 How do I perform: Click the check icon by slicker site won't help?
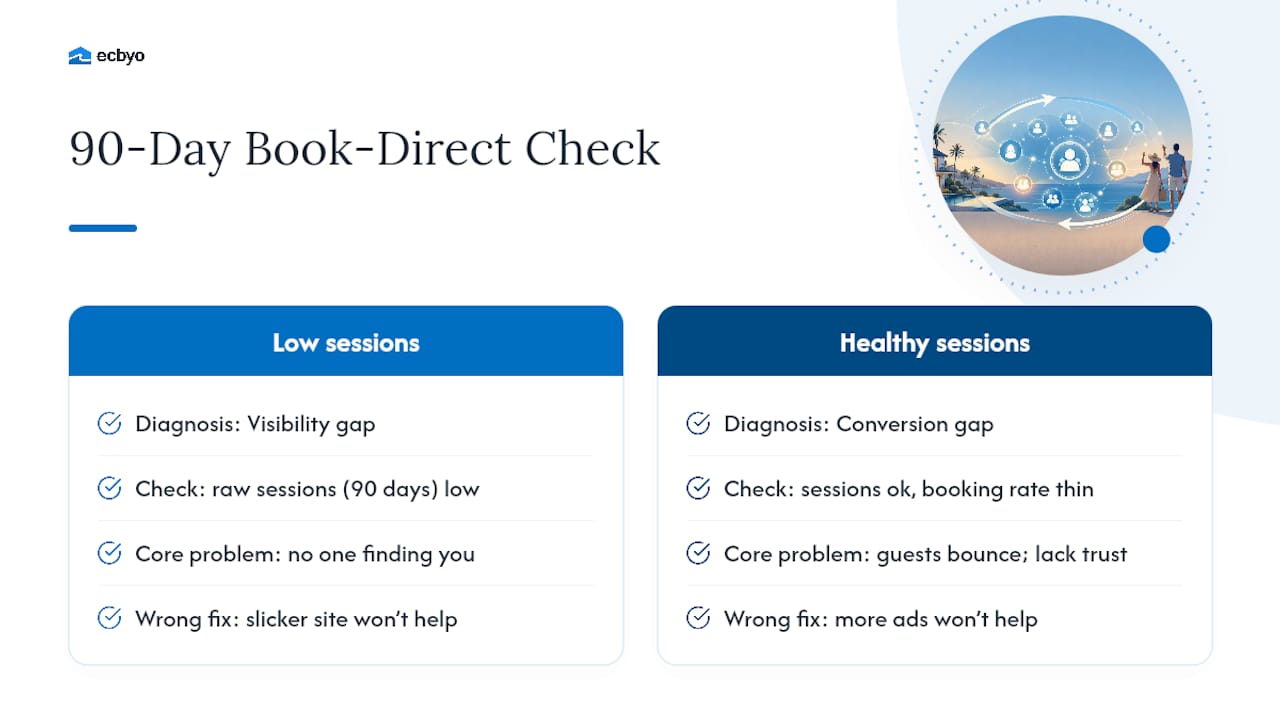[109, 619]
